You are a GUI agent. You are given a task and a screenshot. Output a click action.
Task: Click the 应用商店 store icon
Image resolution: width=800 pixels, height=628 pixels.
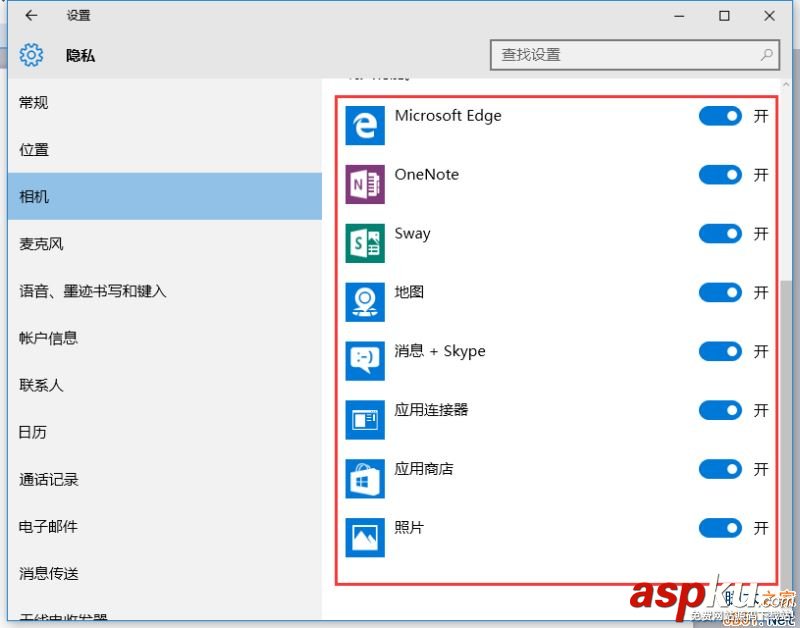tap(365, 479)
